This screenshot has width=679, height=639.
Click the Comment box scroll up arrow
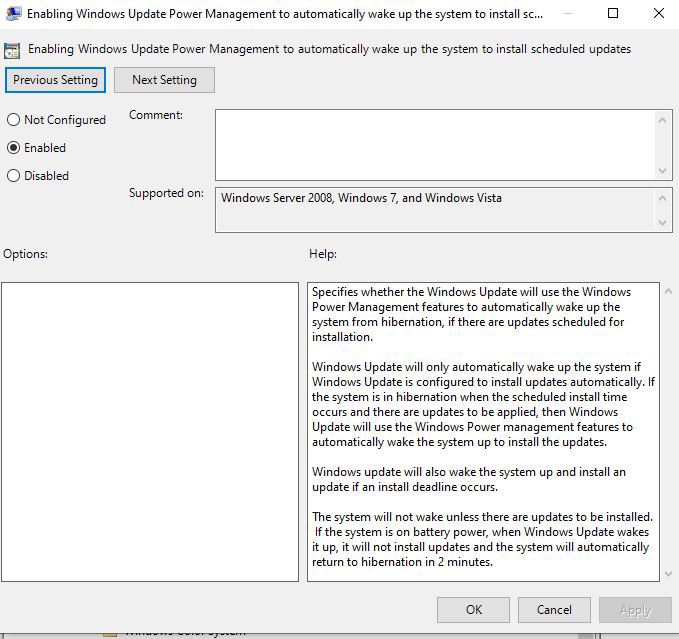point(662,120)
